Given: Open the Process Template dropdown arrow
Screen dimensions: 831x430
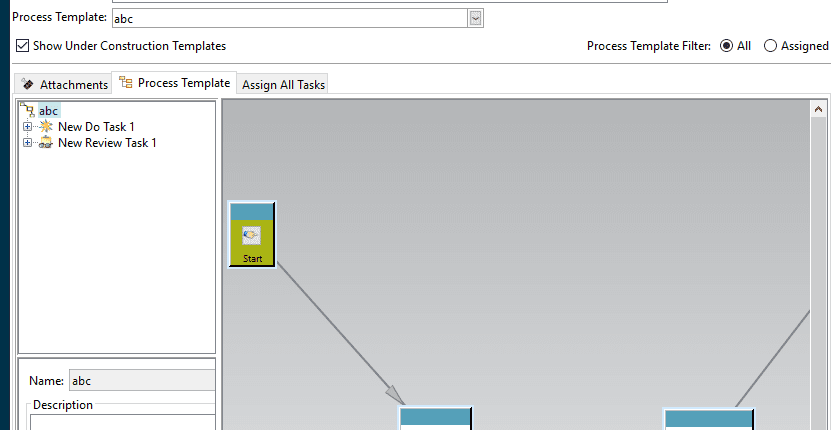Looking at the screenshot, I should point(475,19).
